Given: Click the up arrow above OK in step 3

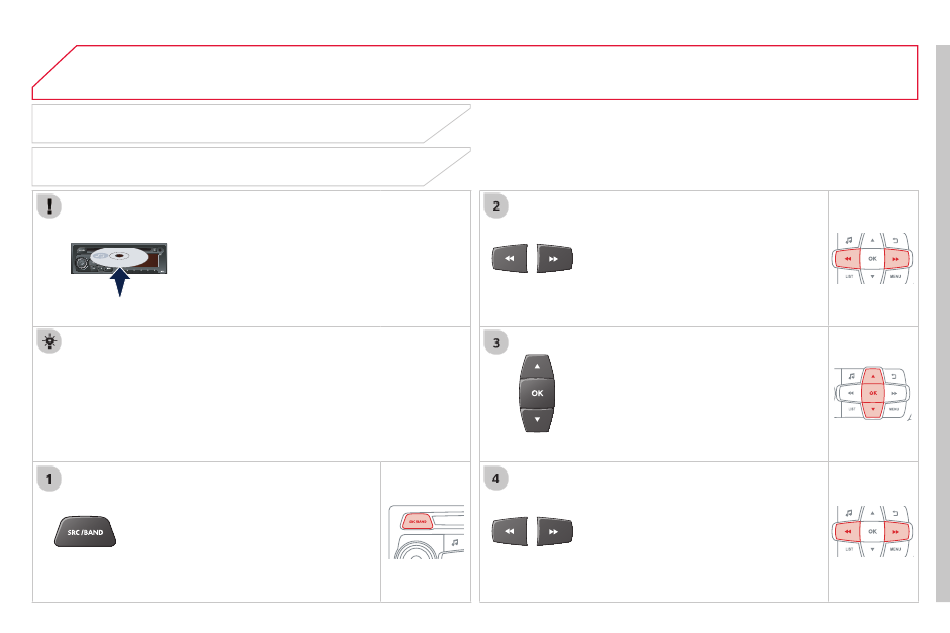Looking at the screenshot, I should [x=537, y=367].
